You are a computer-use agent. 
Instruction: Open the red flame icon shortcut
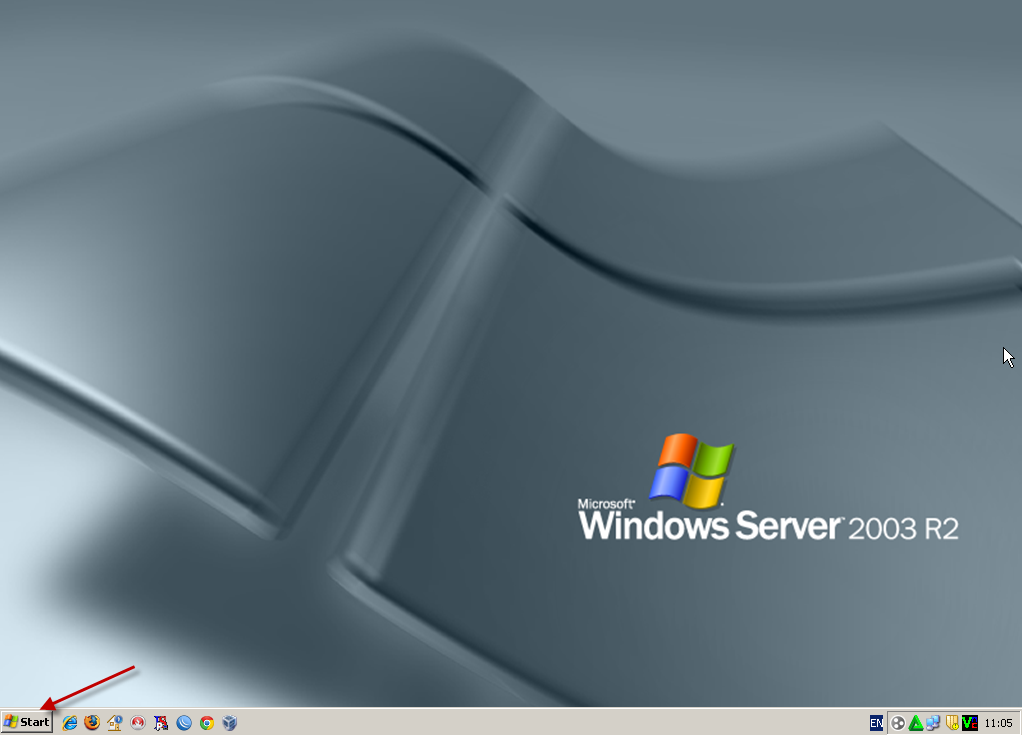[x=138, y=723]
